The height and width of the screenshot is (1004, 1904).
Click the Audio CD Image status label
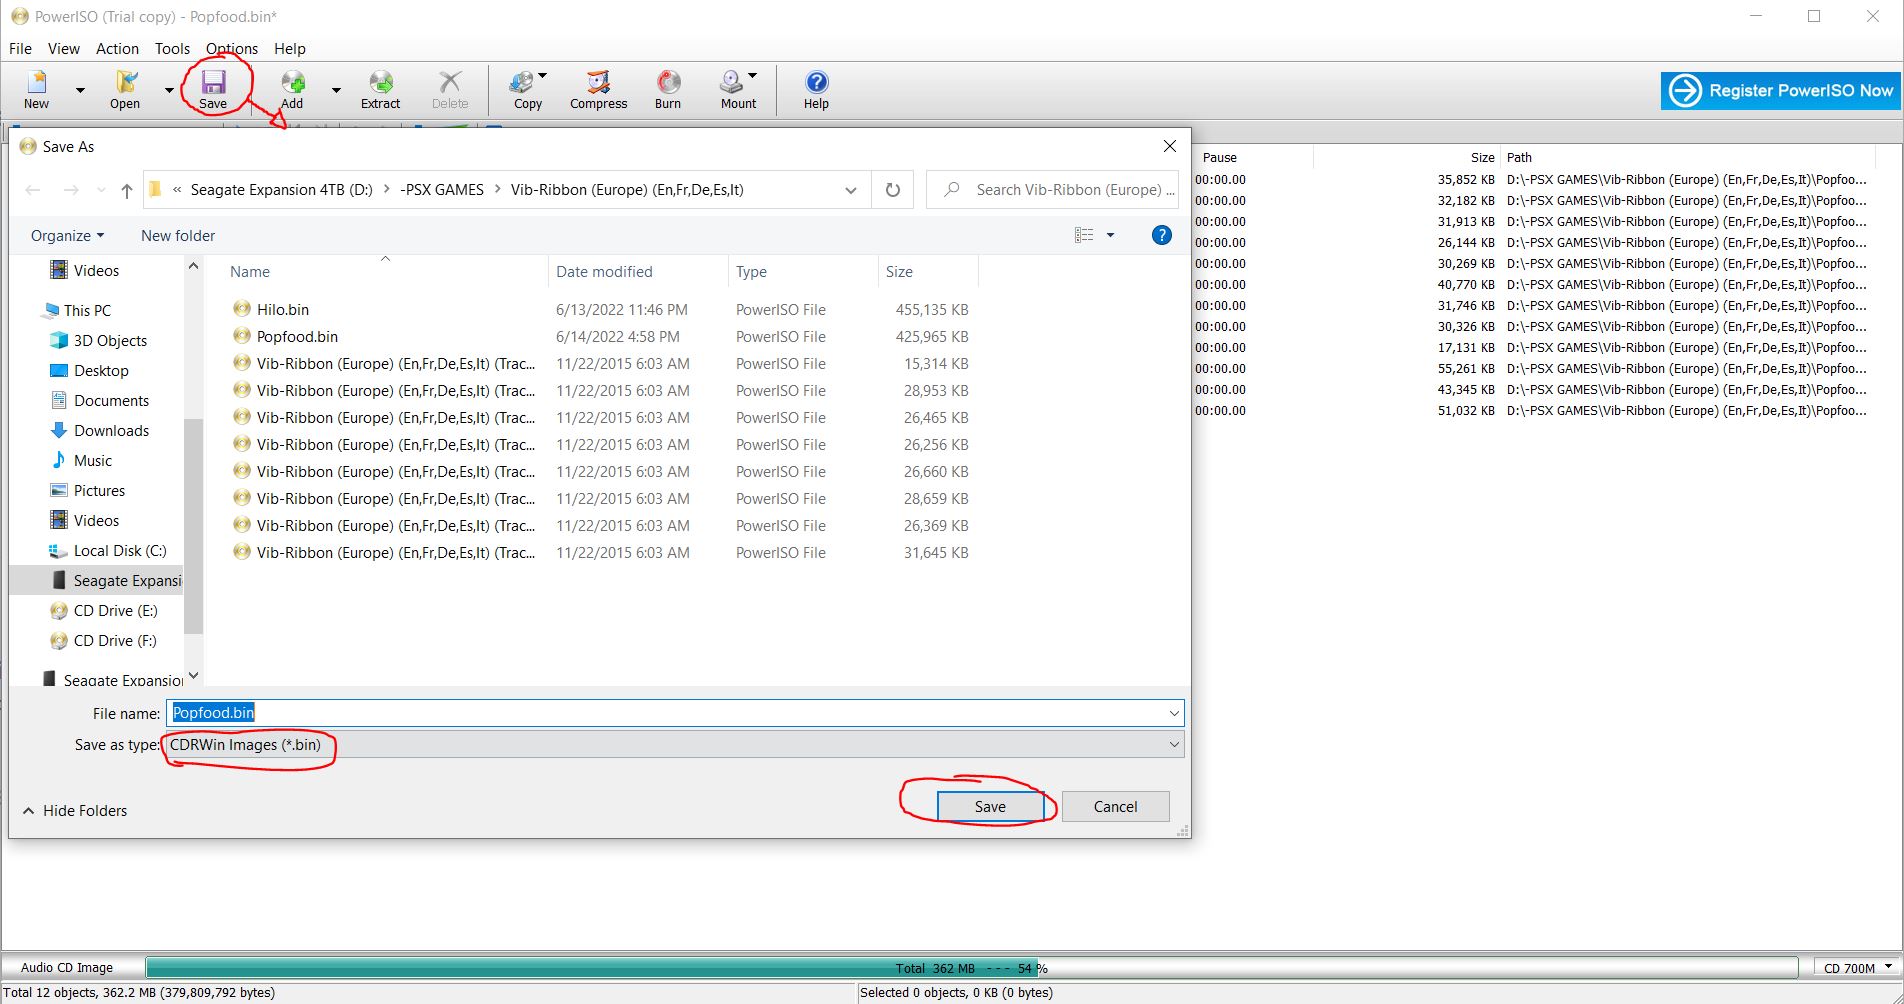click(67, 968)
